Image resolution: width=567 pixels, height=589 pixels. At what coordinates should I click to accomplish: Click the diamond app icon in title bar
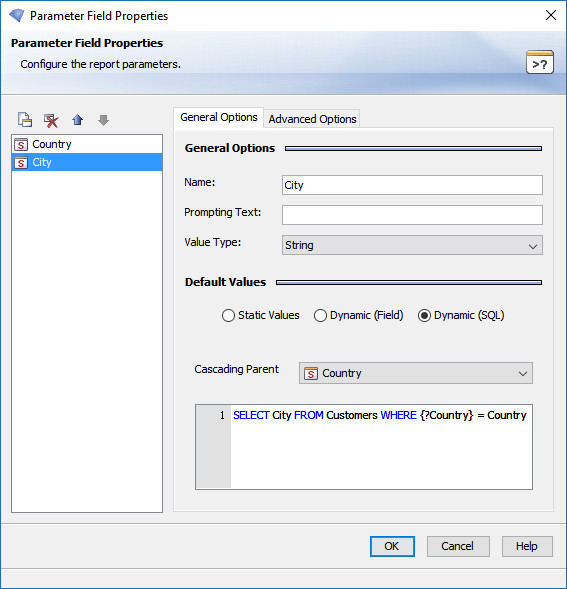click(17, 15)
